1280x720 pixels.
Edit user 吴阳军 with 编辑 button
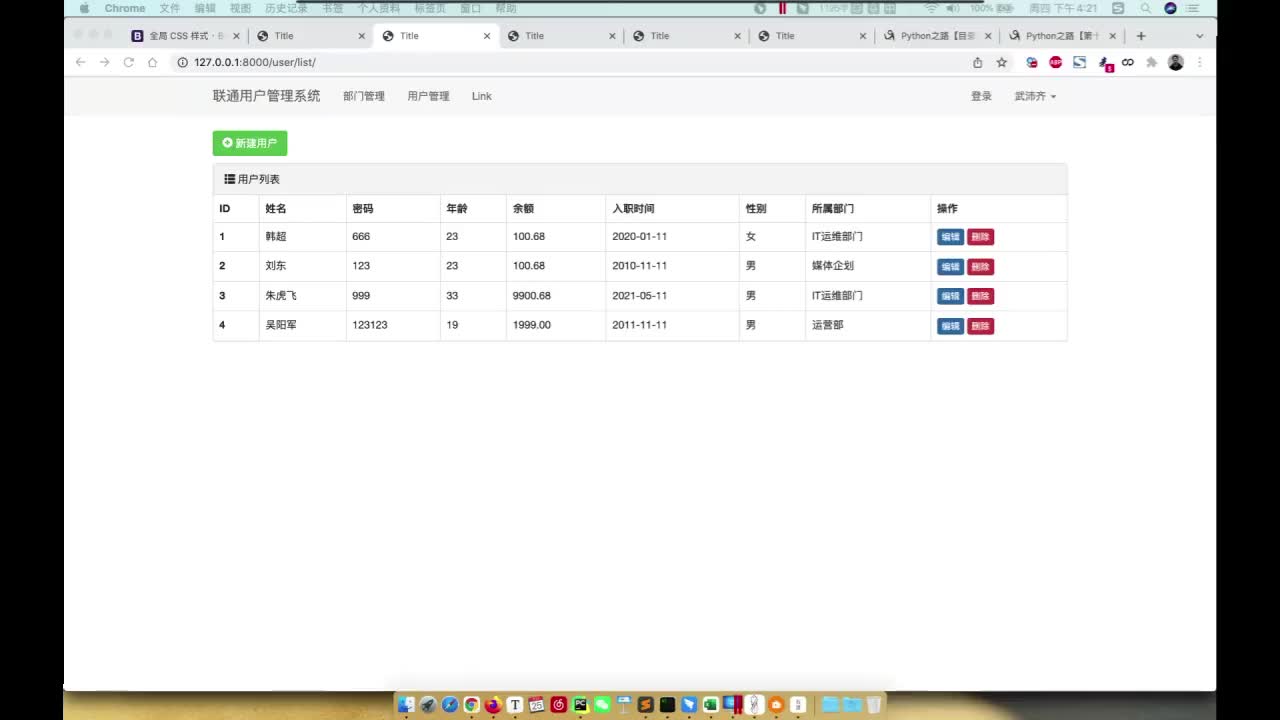pyautogui.click(x=950, y=326)
